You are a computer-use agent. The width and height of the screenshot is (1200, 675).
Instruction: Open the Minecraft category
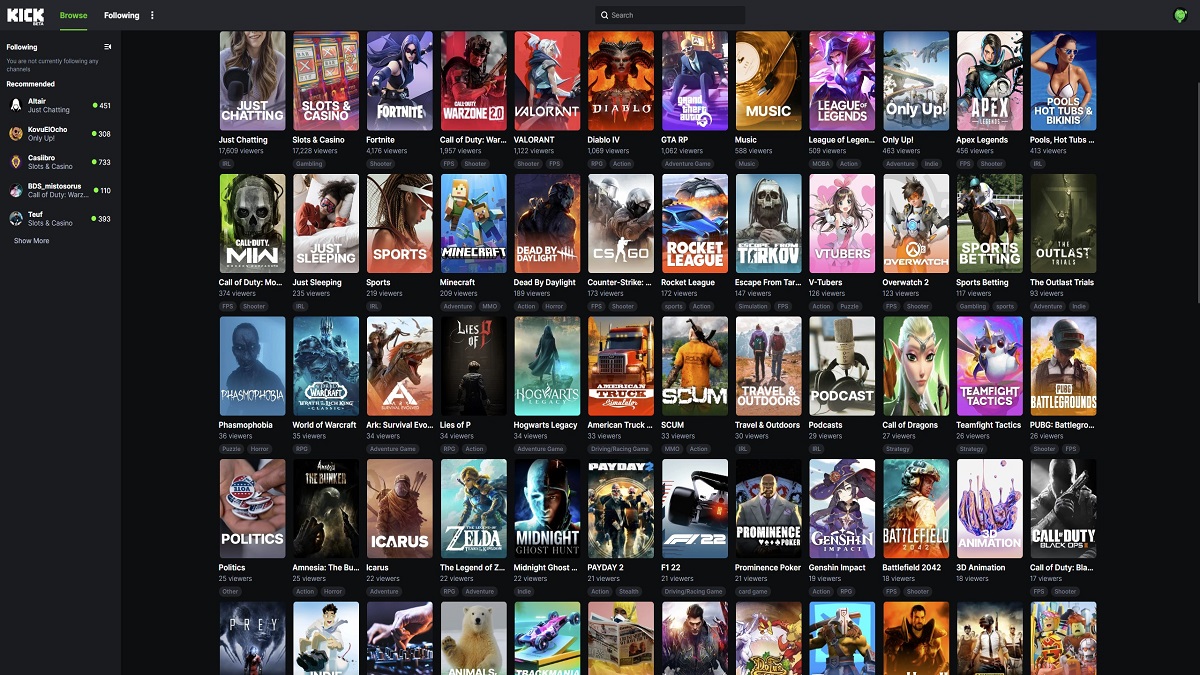(x=473, y=222)
